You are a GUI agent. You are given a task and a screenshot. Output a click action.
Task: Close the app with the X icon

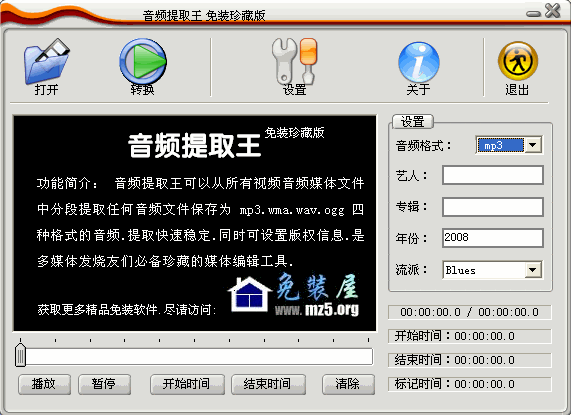pos(552,10)
